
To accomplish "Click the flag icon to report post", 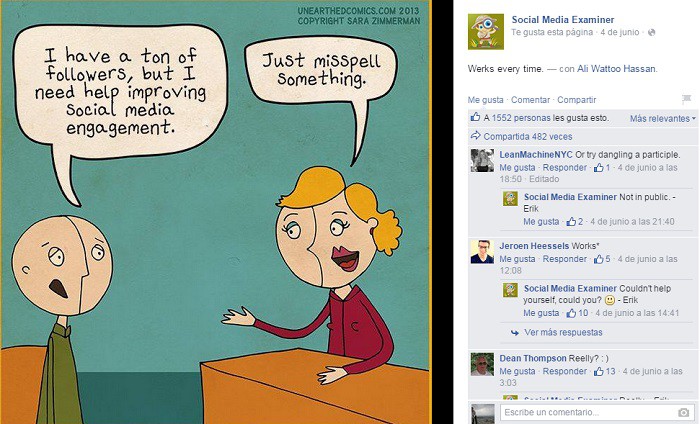I will pyautogui.click(x=687, y=99).
